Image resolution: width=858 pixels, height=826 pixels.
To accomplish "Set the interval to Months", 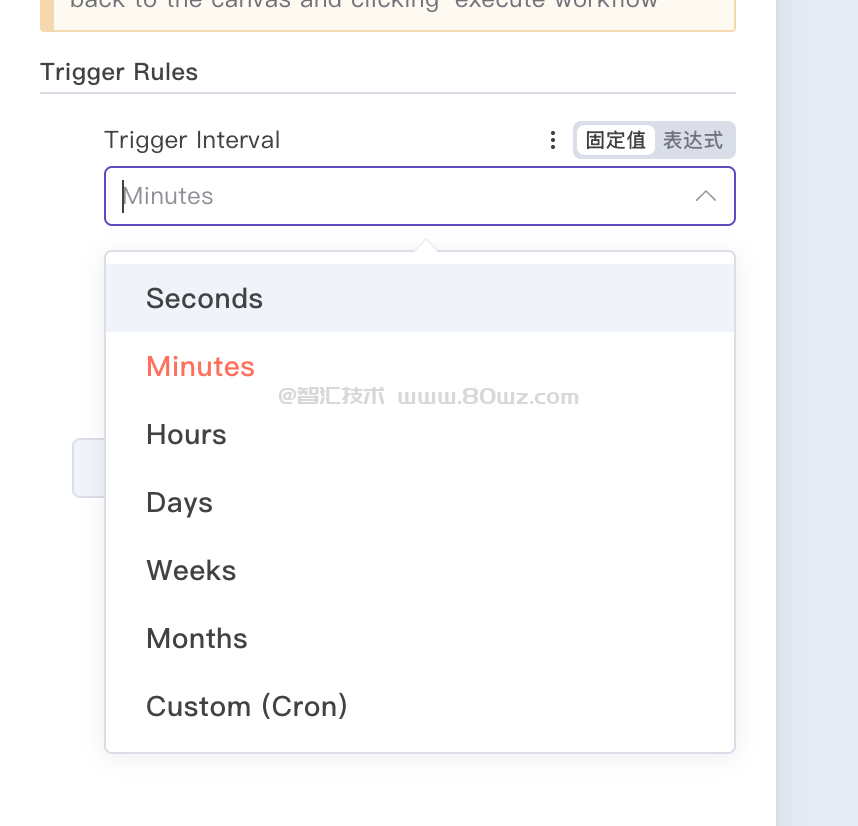I will pos(197,638).
